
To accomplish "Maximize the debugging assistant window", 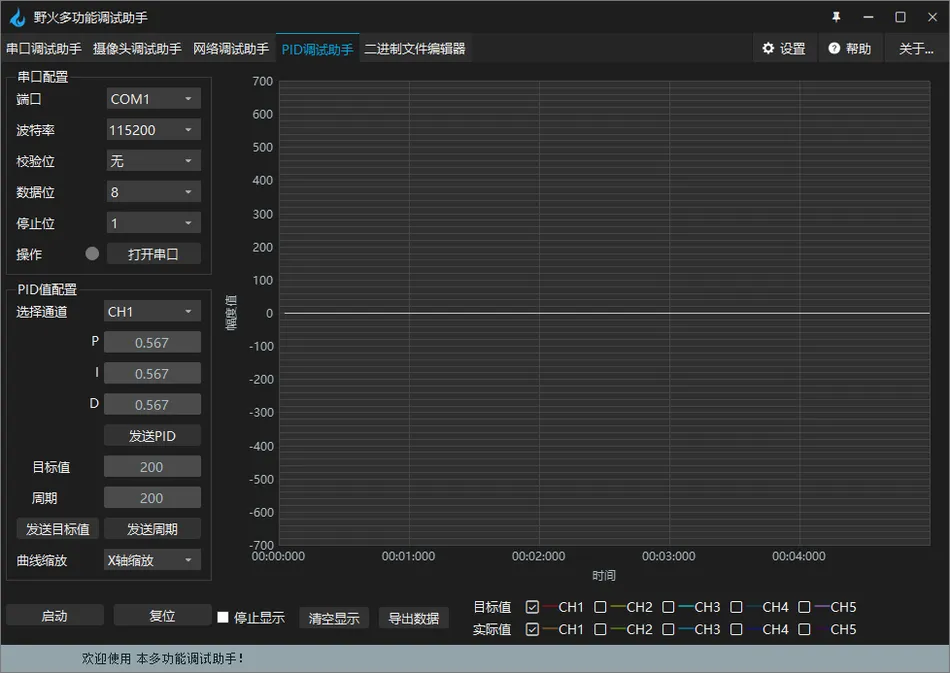I will click(x=900, y=17).
